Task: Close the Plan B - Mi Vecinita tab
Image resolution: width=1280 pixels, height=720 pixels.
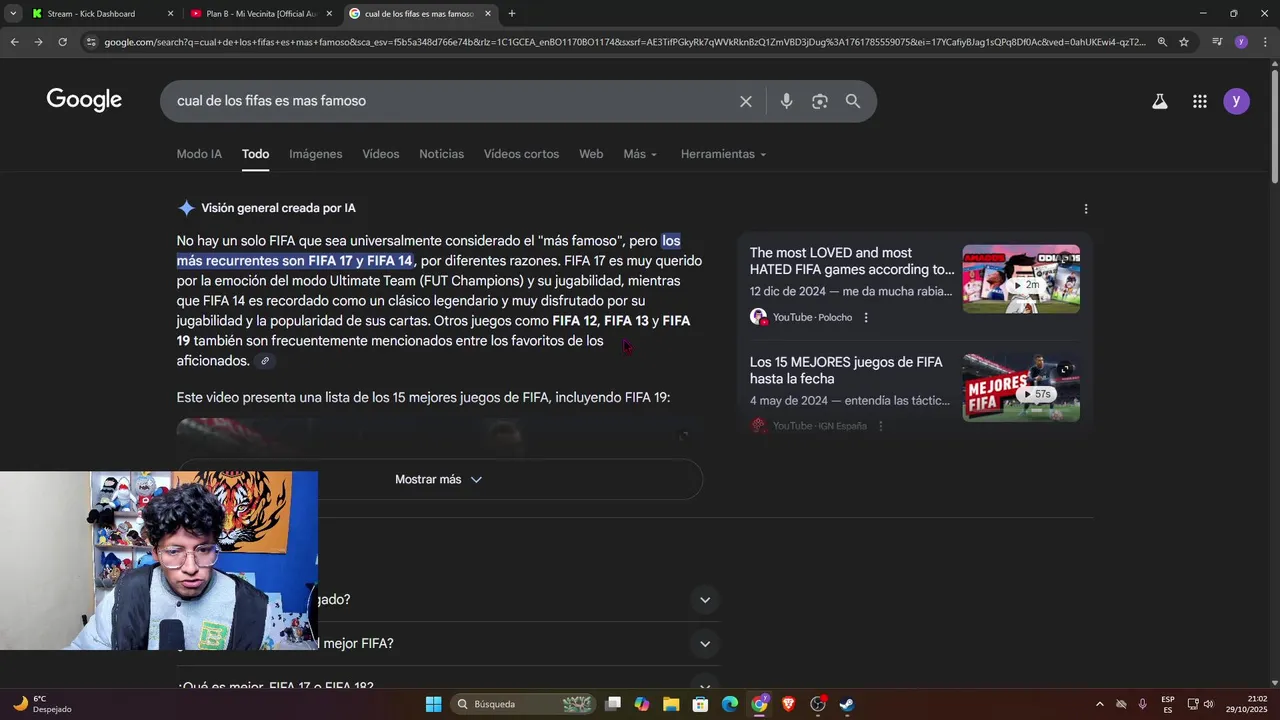Action: click(x=329, y=14)
